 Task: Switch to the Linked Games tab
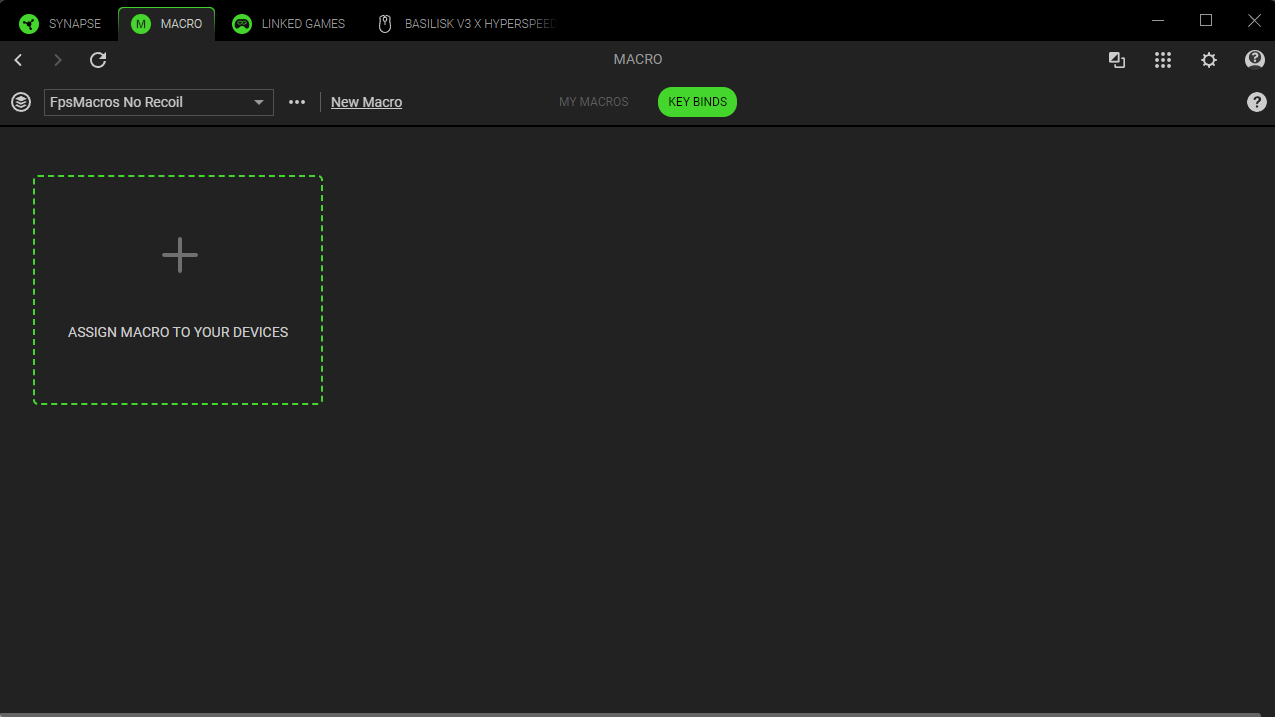[289, 23]
